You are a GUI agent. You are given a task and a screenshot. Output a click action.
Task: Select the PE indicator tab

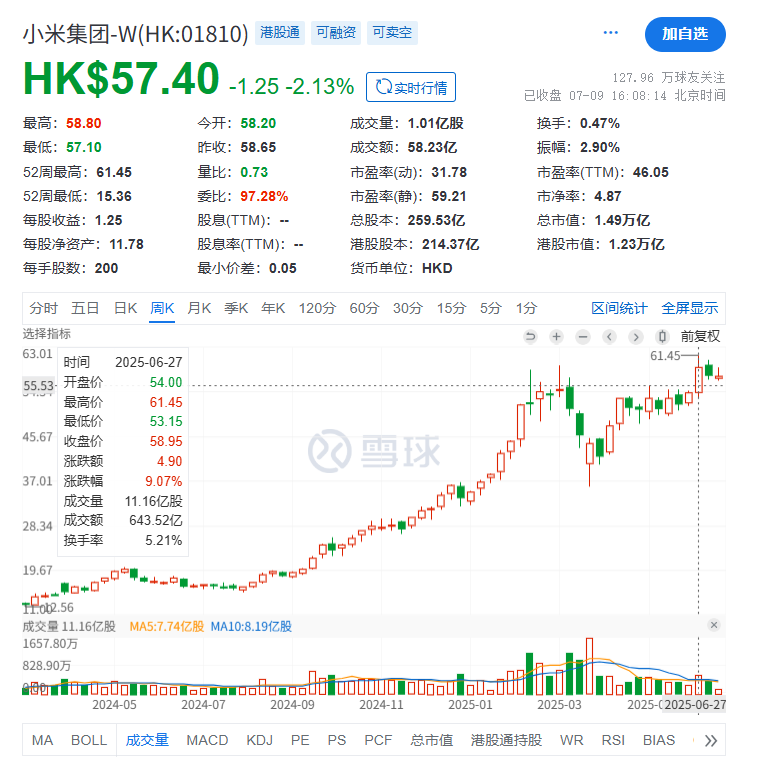tap(300, 741)
